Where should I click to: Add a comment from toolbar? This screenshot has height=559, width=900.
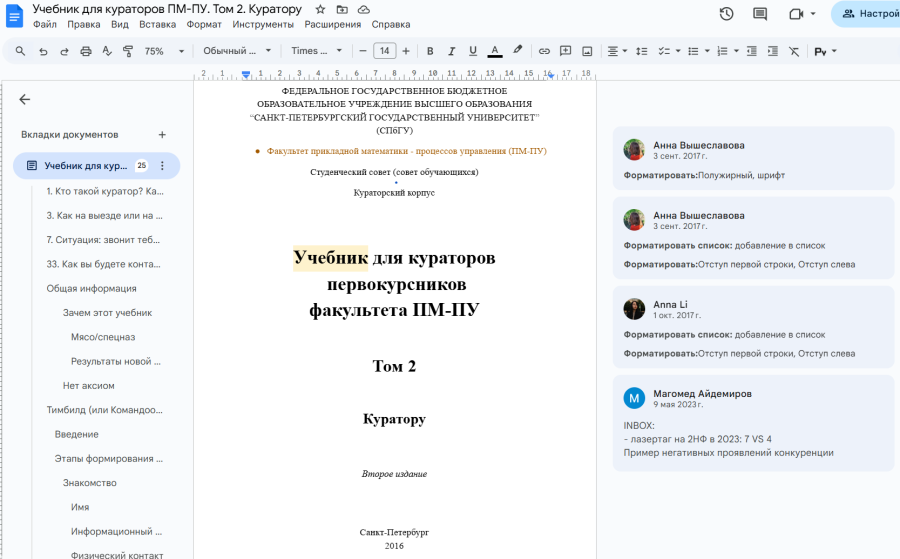tap(565, 51)
